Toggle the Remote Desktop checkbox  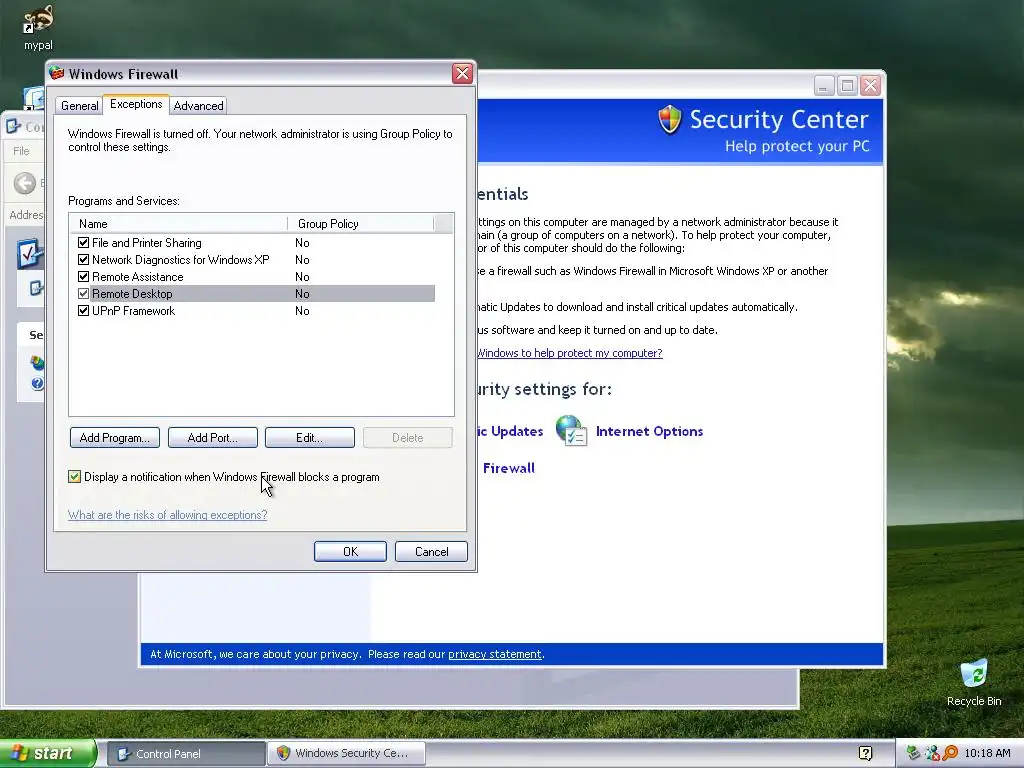pos(83,293)
